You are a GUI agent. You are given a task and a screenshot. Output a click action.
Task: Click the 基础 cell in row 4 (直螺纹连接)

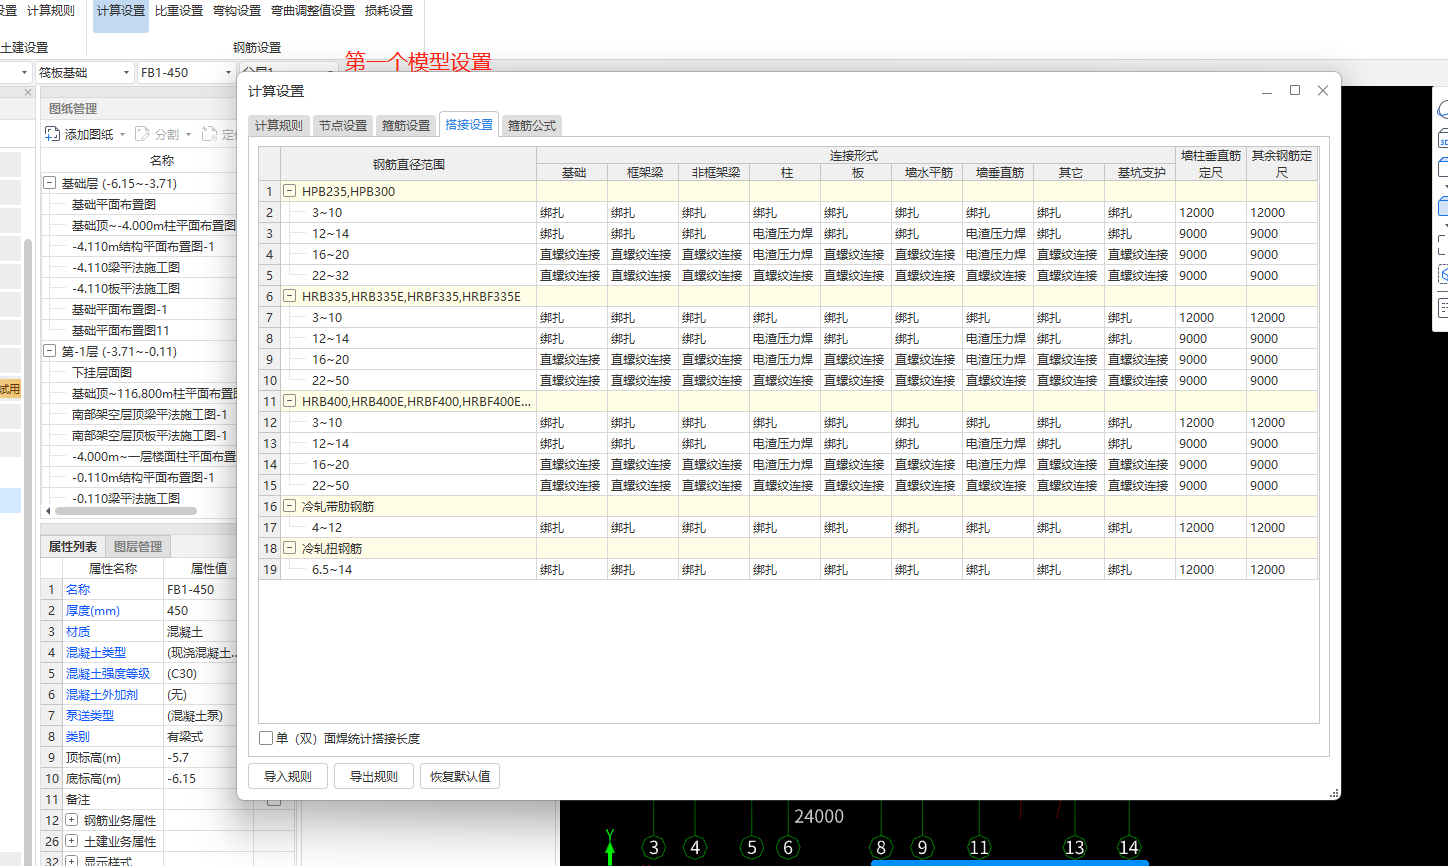572,254
